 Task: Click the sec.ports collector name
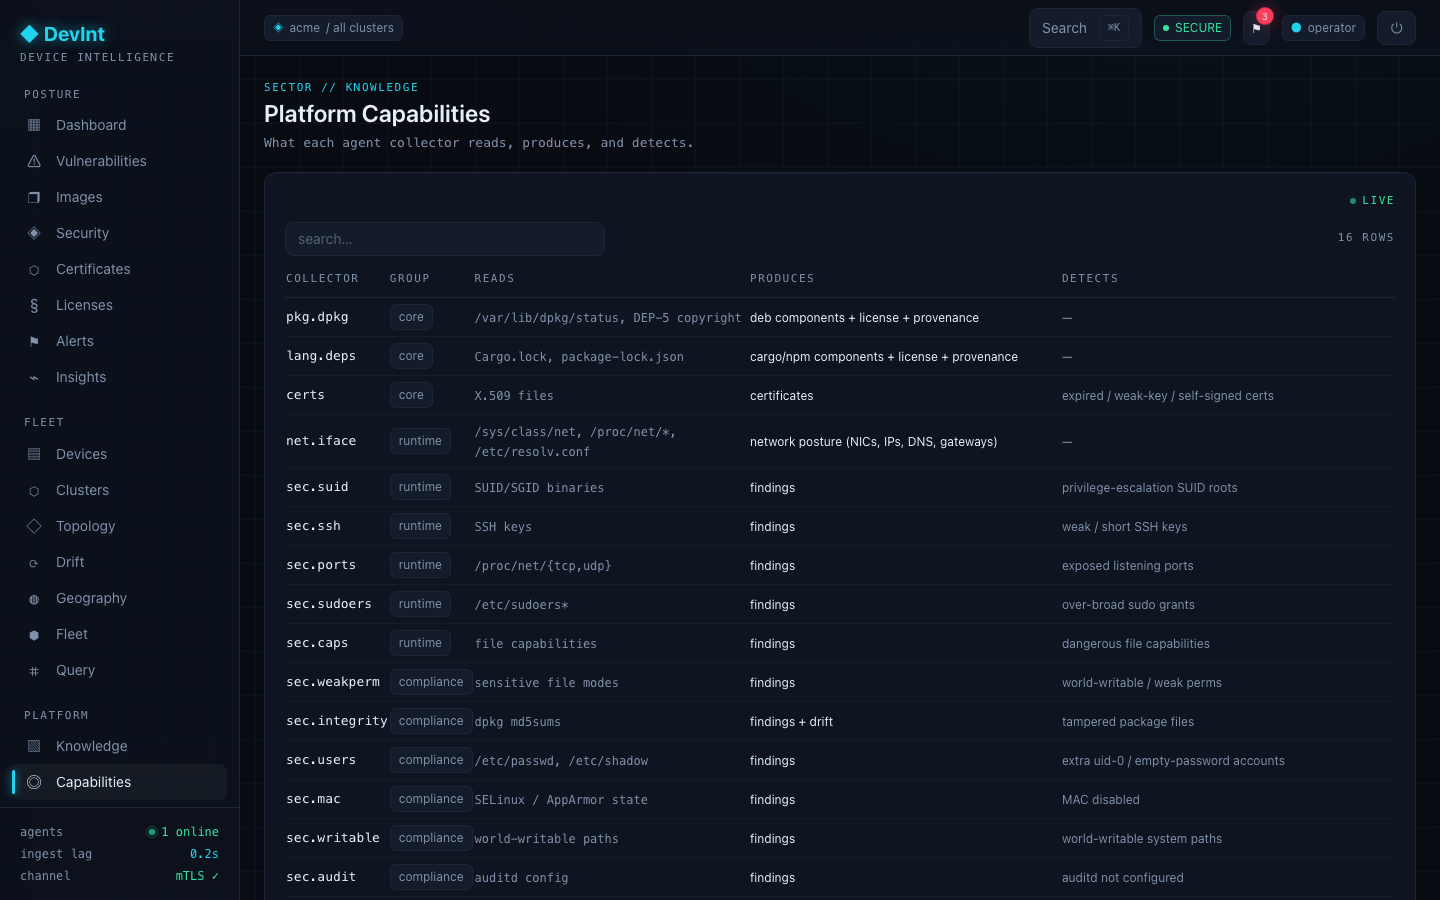321,565
